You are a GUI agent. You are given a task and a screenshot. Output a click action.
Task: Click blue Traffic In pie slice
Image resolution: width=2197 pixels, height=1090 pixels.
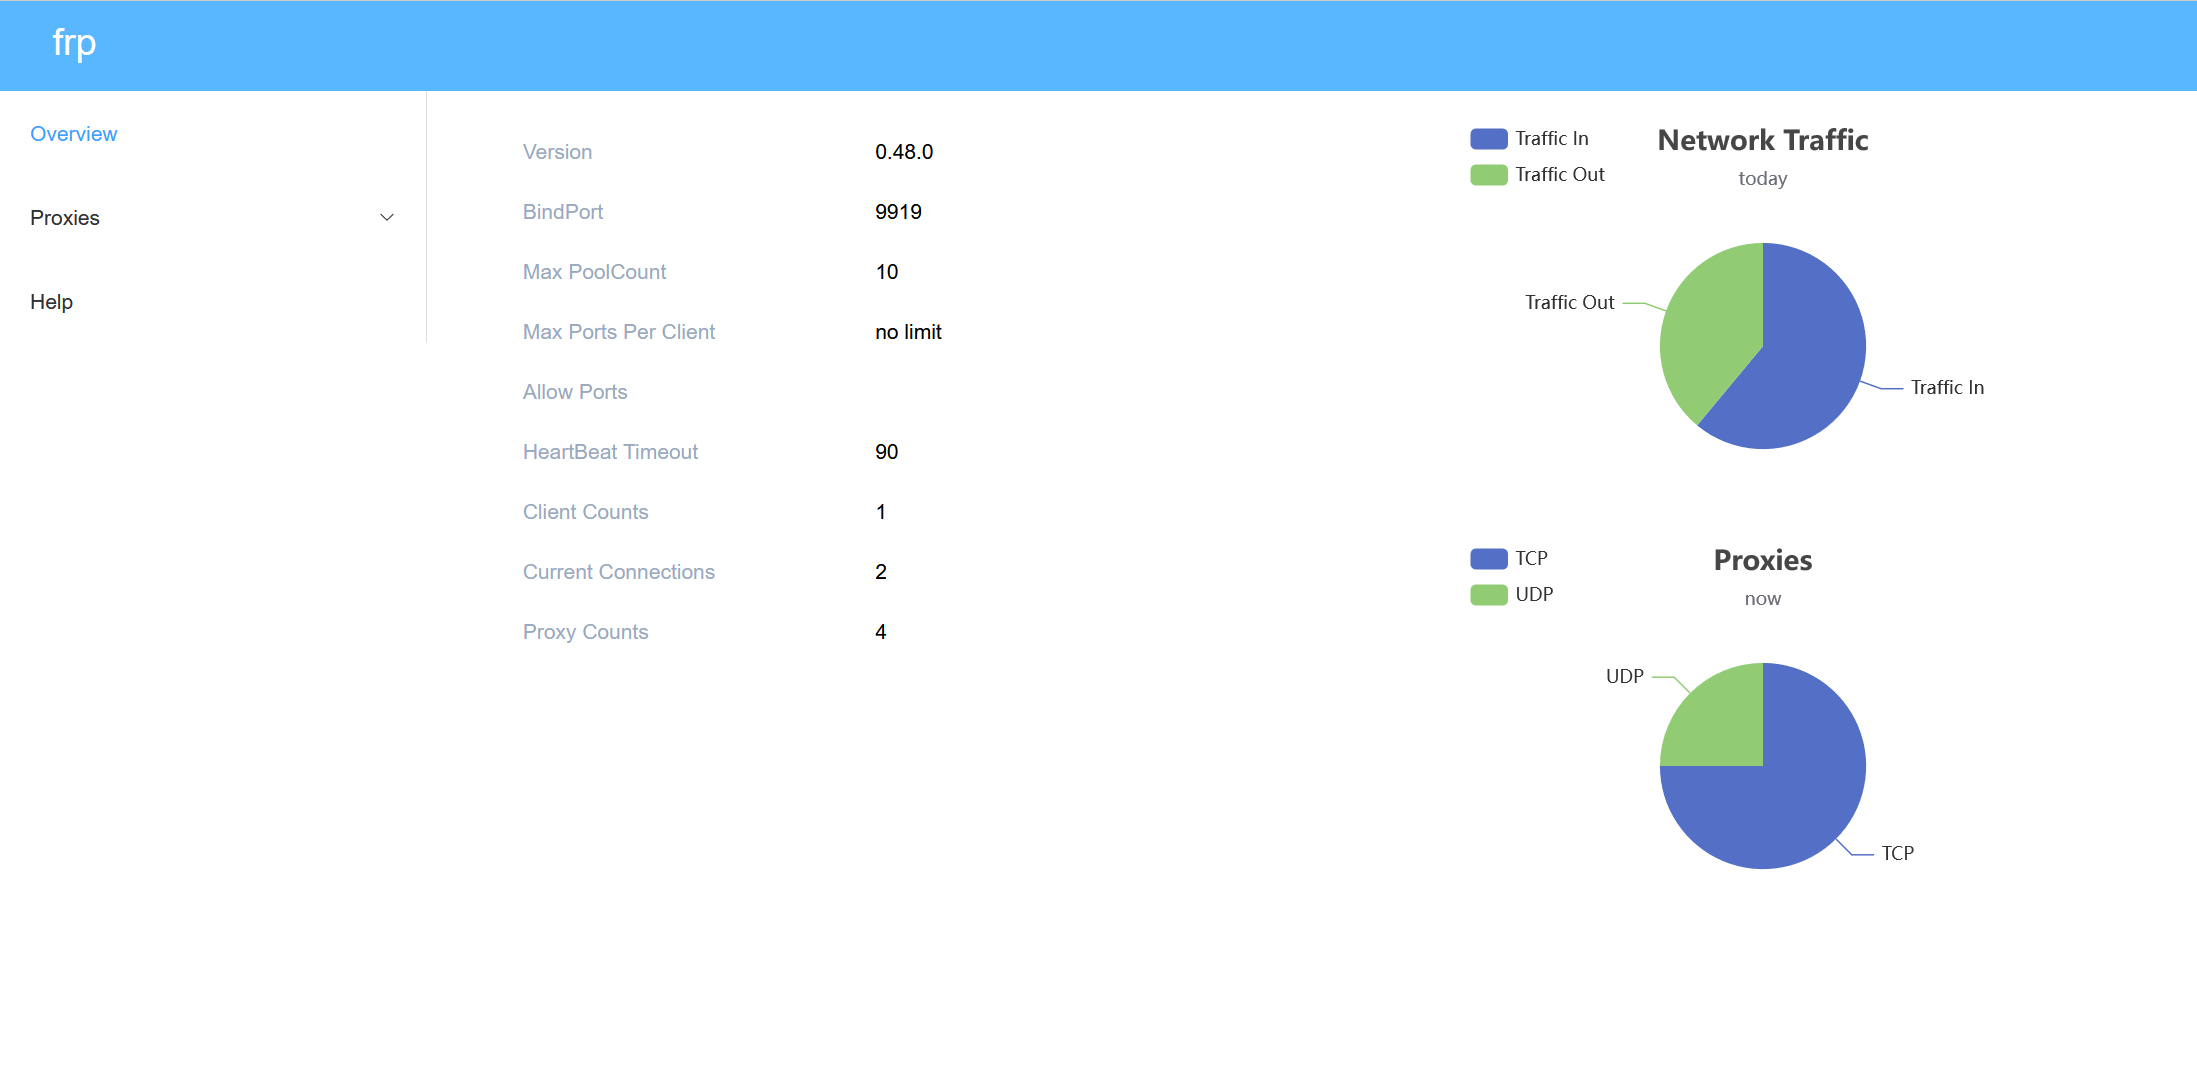[1810, 370]
